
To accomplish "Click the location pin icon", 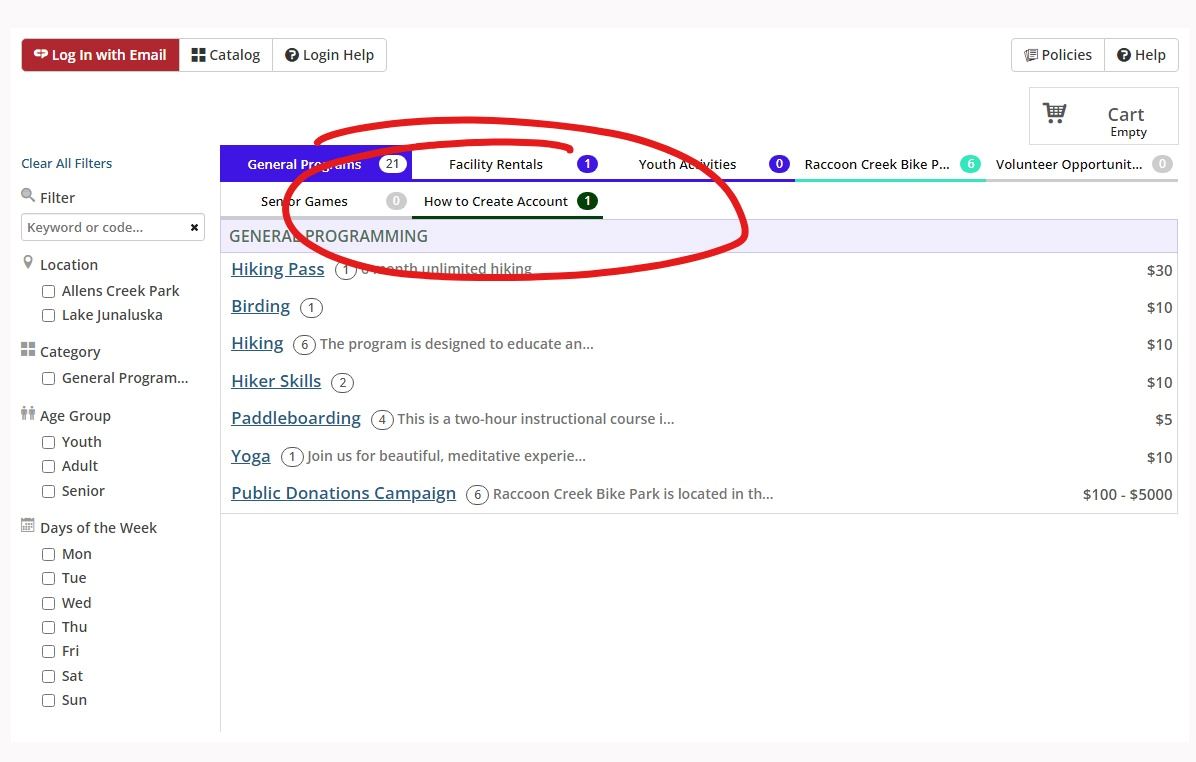I will point(30,263).
